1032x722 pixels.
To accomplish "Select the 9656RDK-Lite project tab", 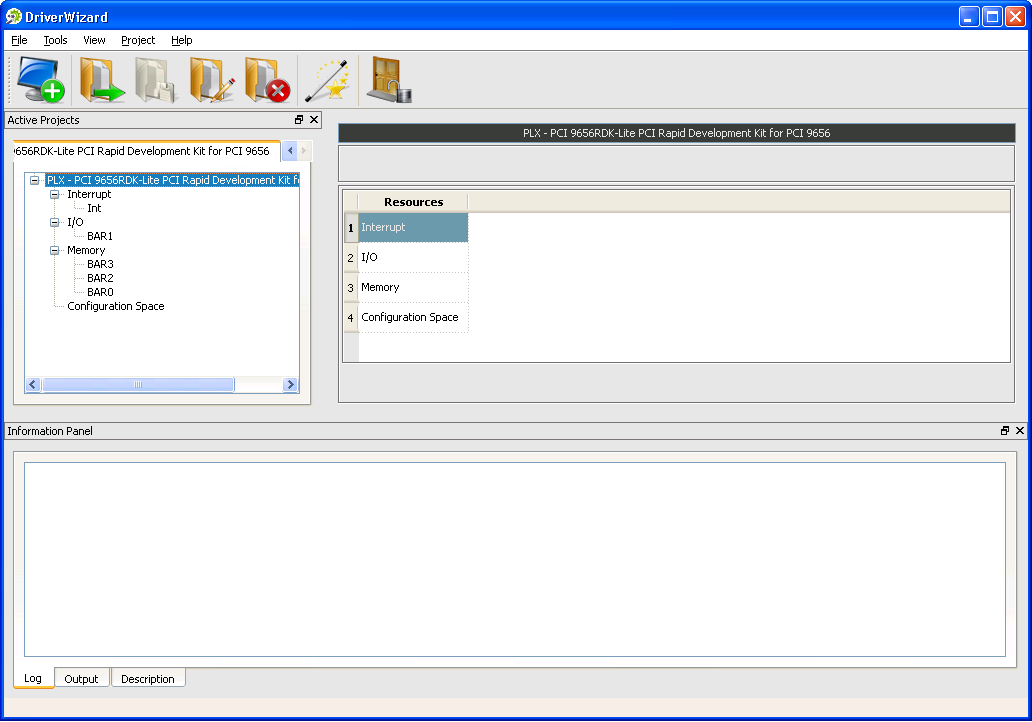I will coord(146,151).
